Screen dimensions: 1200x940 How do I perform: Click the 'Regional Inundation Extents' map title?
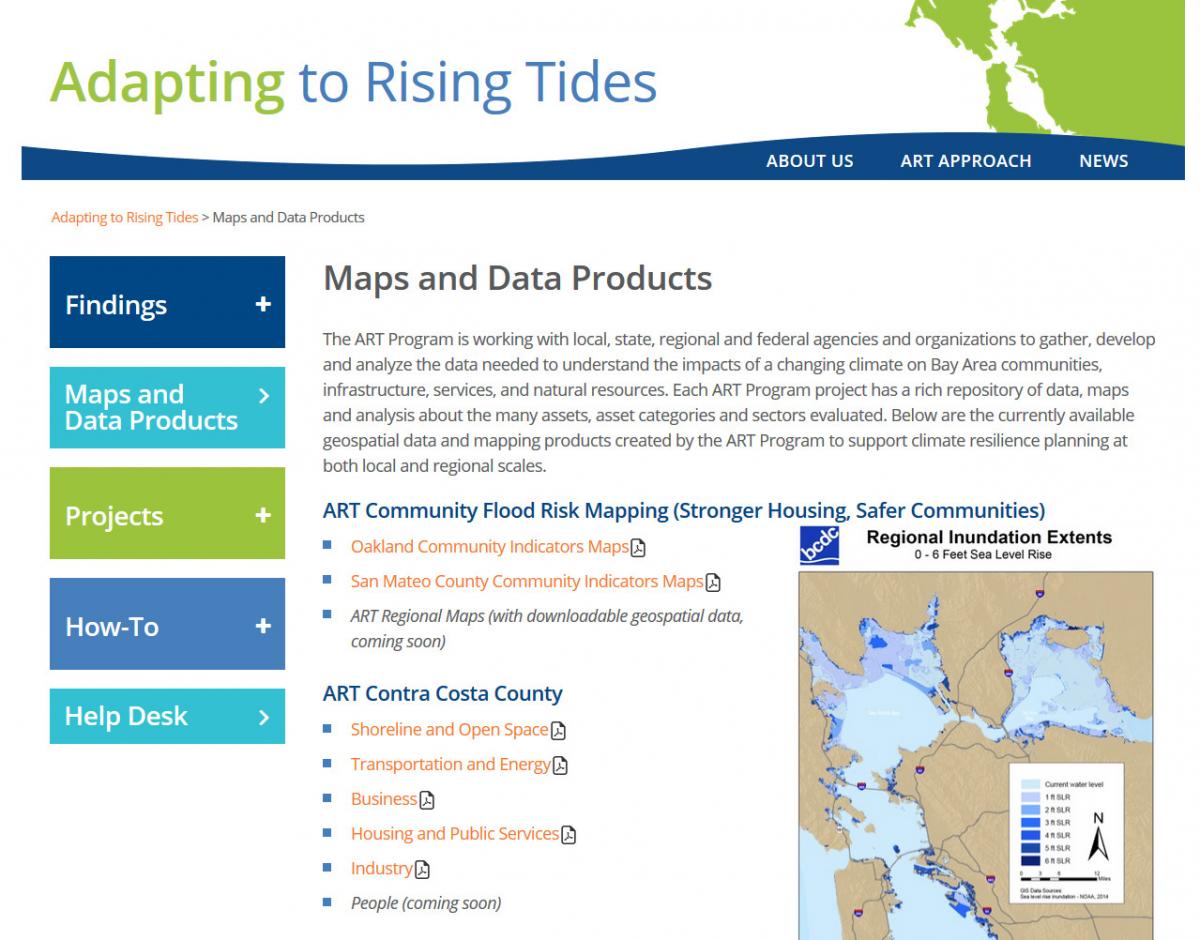coord(989,537)
